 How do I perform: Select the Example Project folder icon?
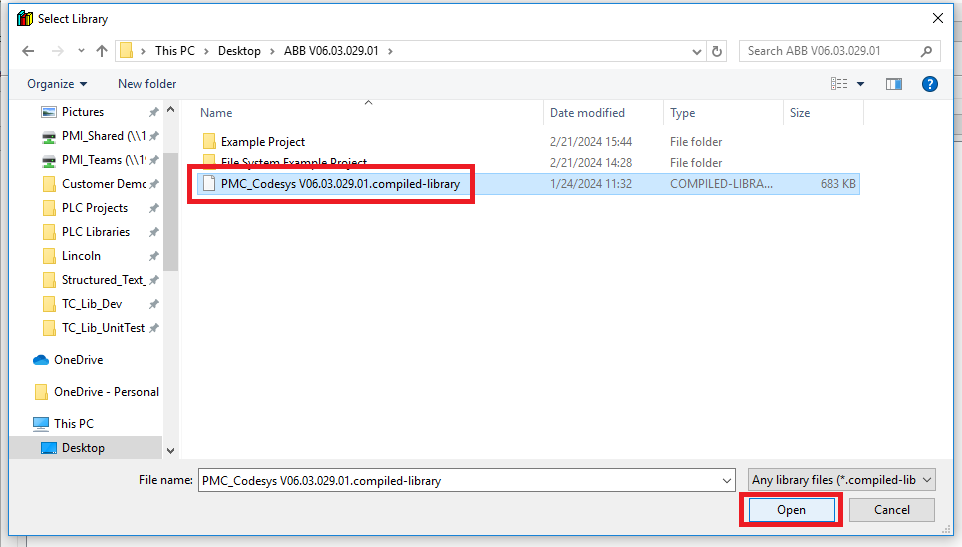(209, 142)
